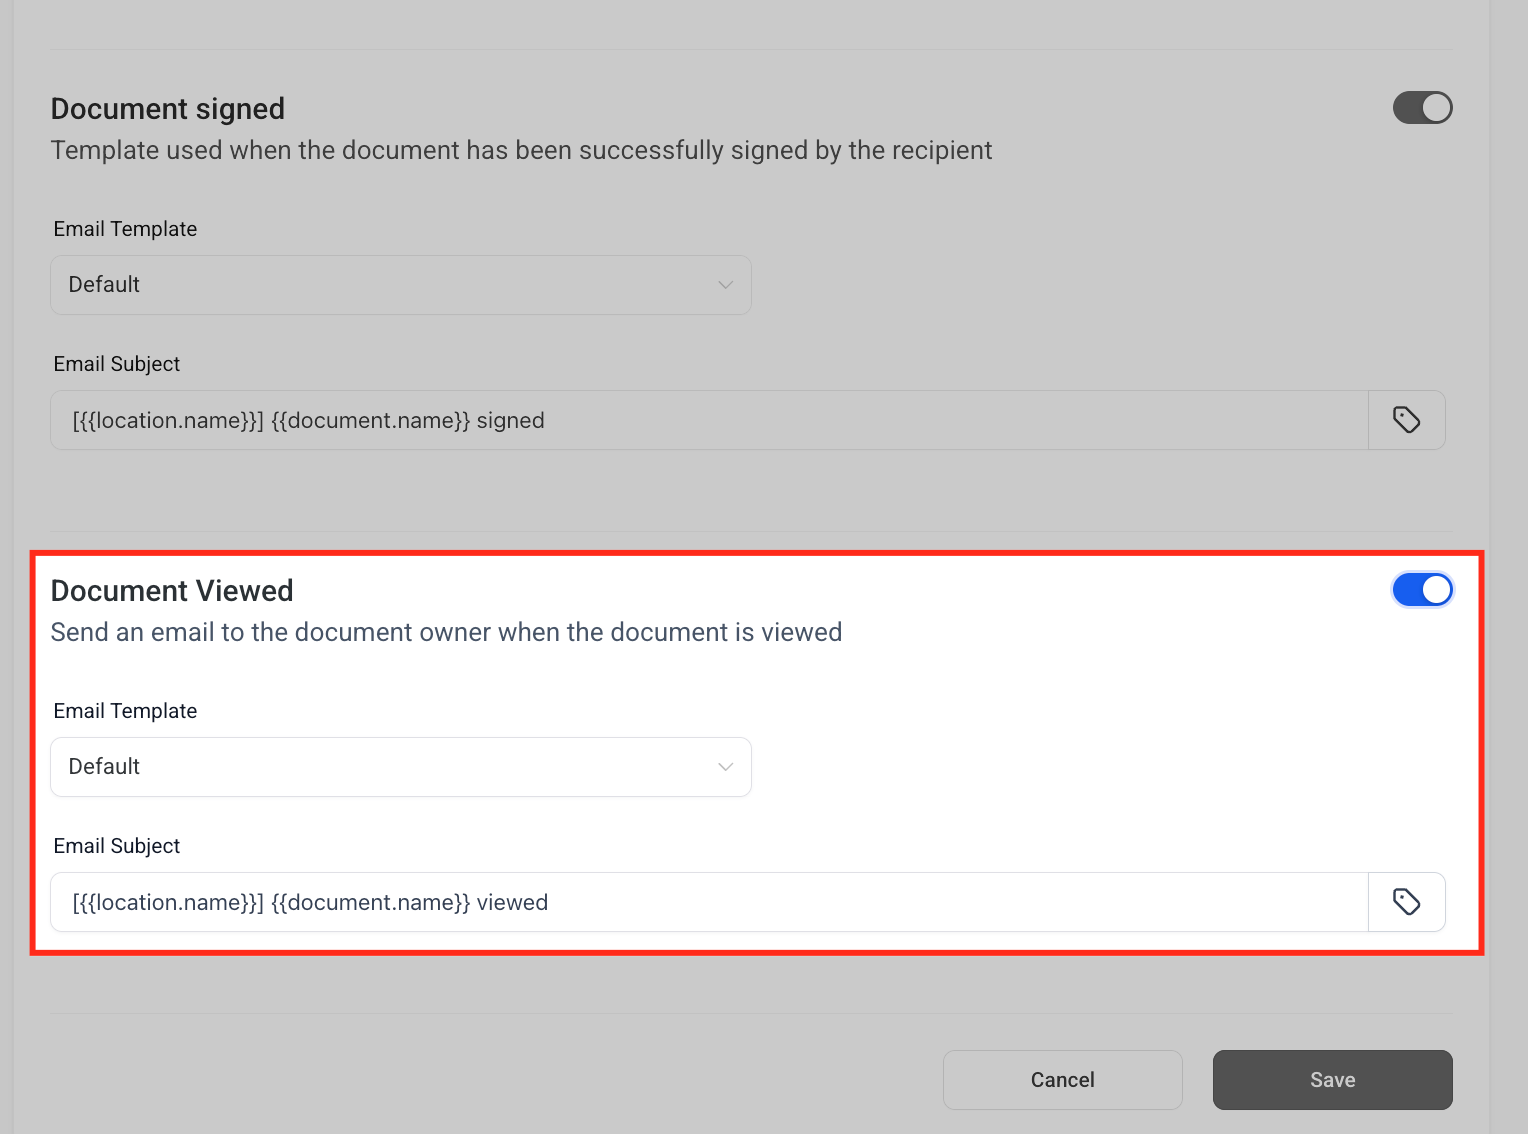Focus the Document signed Email Subject field

pos(709,420)
